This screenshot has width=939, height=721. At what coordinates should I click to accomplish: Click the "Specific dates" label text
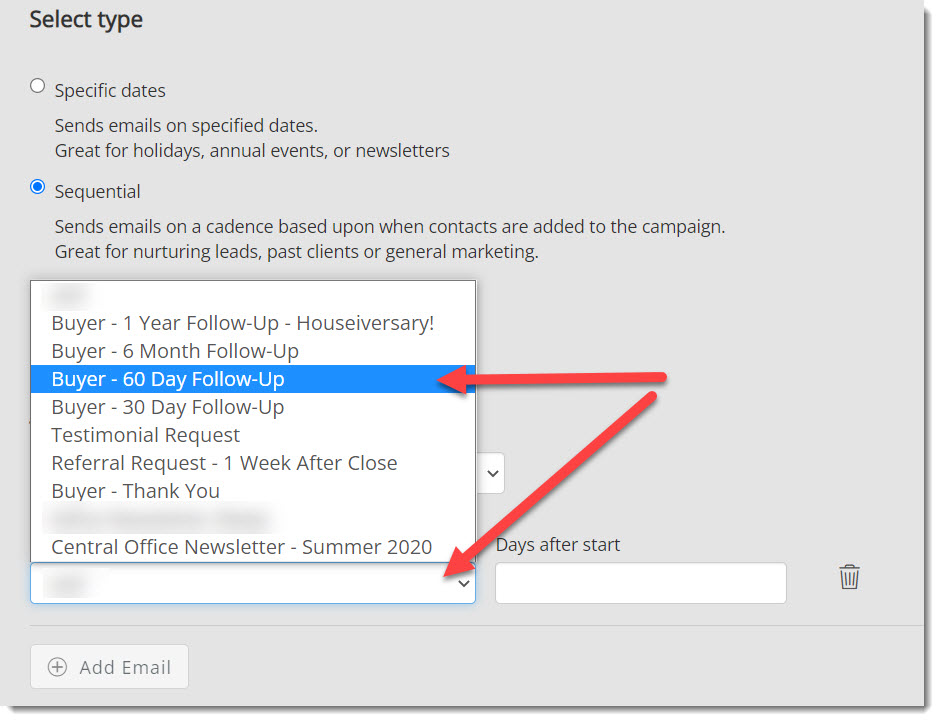pos(110,90)
